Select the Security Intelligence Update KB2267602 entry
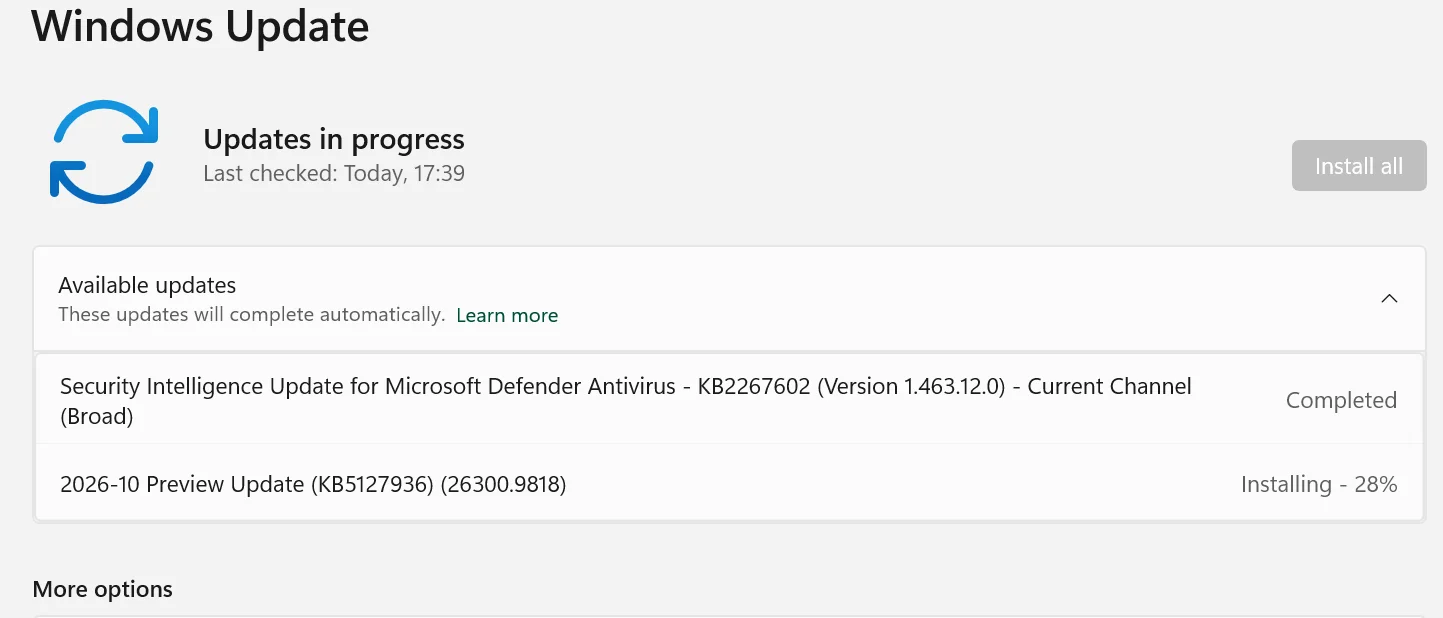This screenshot has width=1443, height=618. (x=729, y=400)
